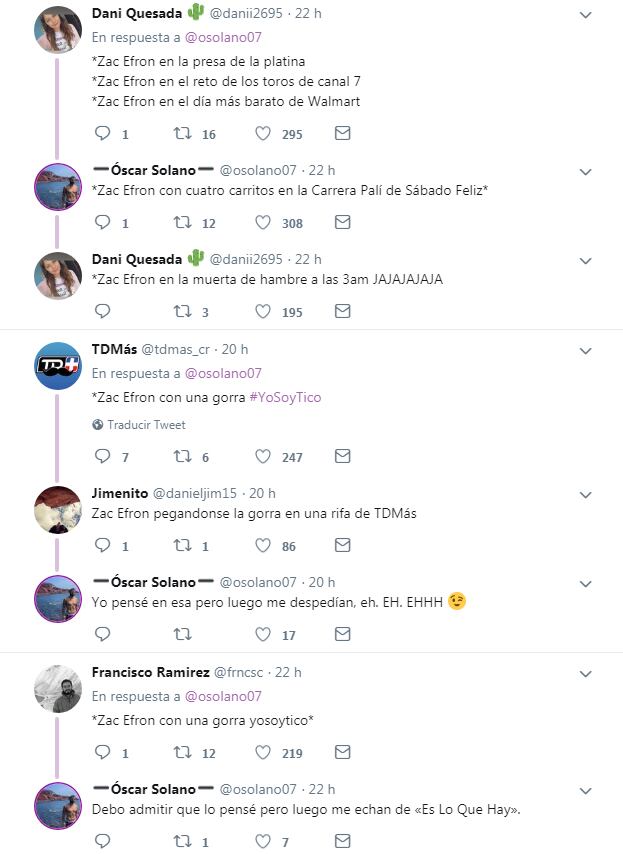The image size is (623, 854).
Task: Retweet TDMás tweet about the gorra
Action: click(x=183, y=457)
